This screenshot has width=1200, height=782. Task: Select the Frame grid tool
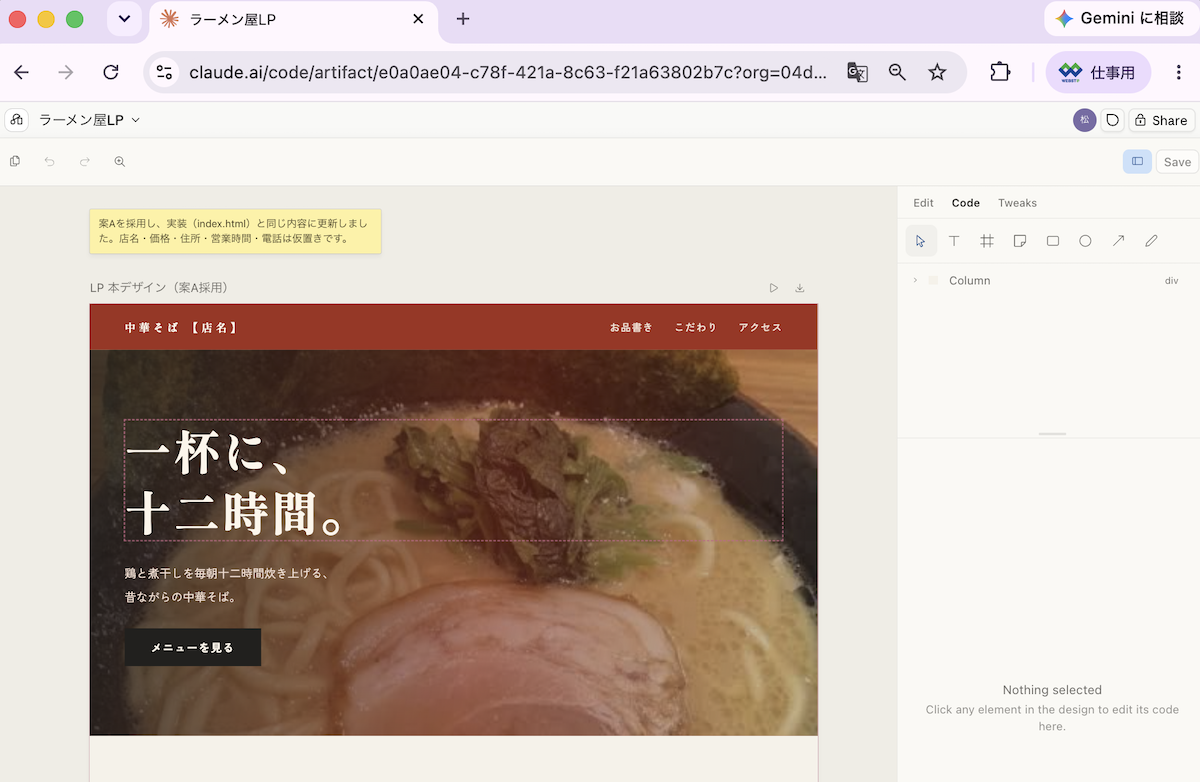point(987,241)
